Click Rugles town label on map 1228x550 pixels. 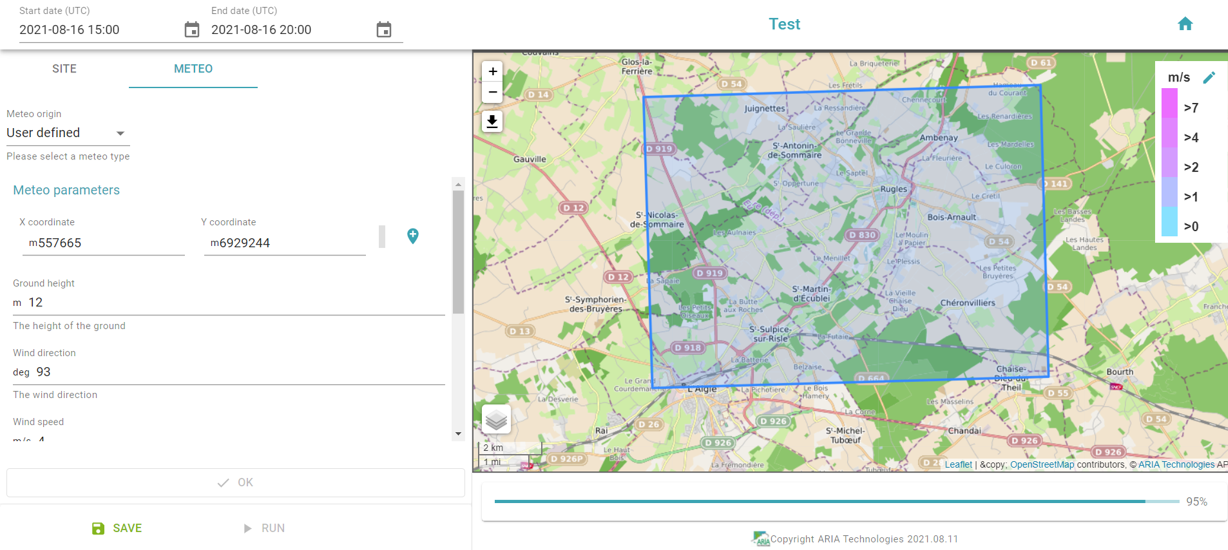(x=893, y=189)
